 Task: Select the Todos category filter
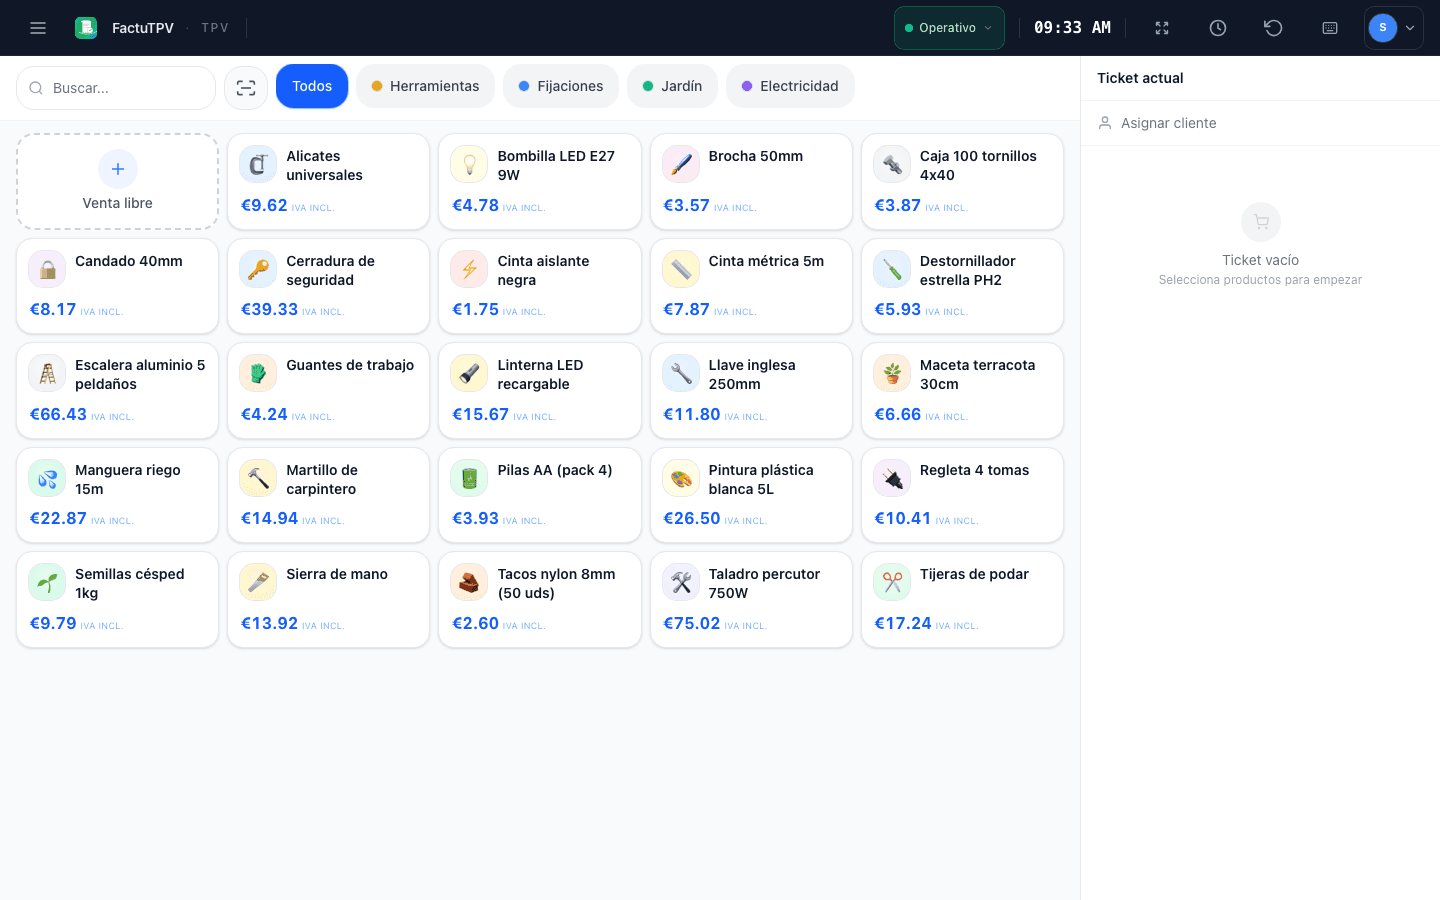pos(312,86)
